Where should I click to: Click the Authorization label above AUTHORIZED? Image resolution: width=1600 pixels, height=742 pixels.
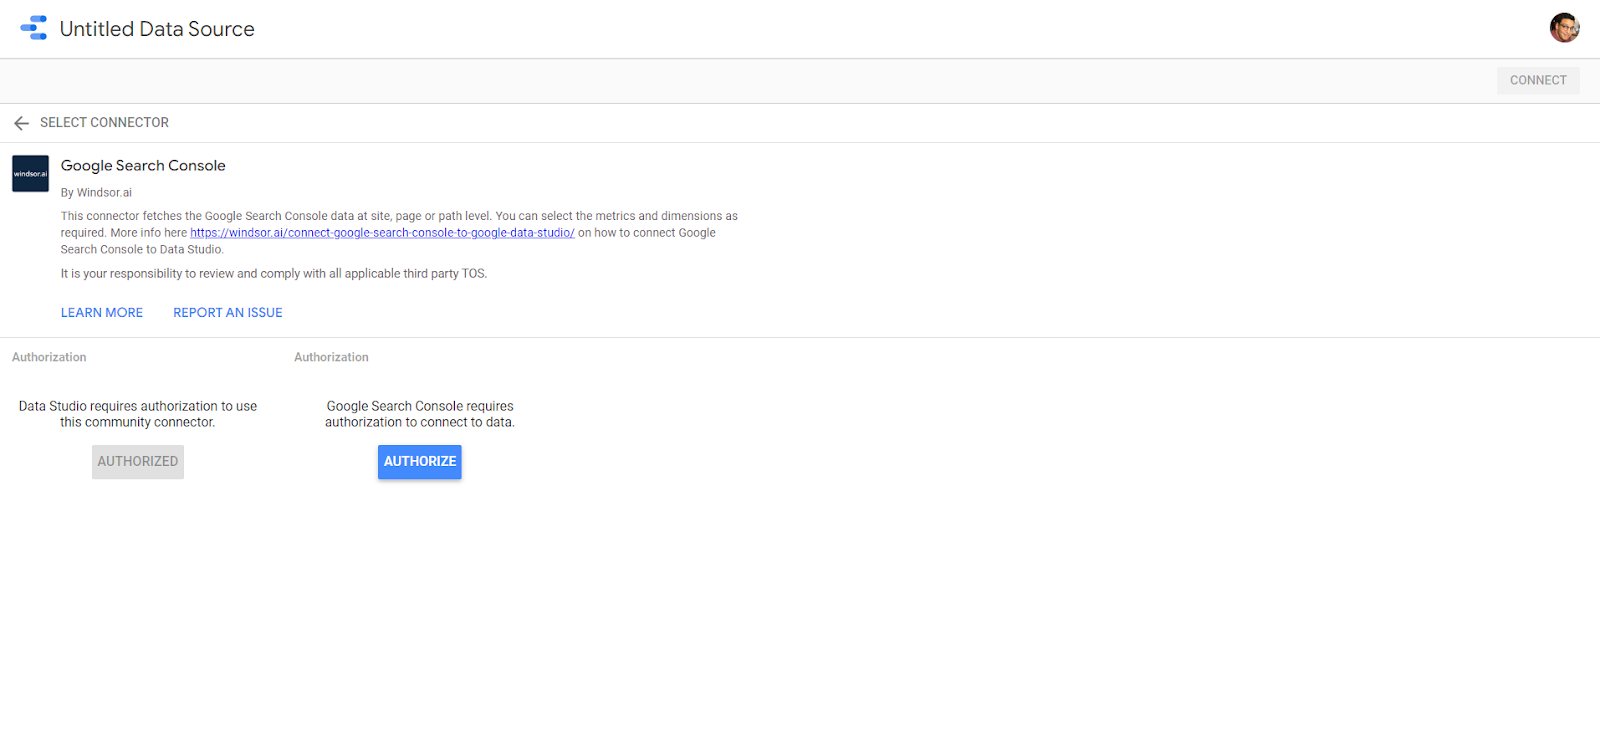click(x=49, y=357)
